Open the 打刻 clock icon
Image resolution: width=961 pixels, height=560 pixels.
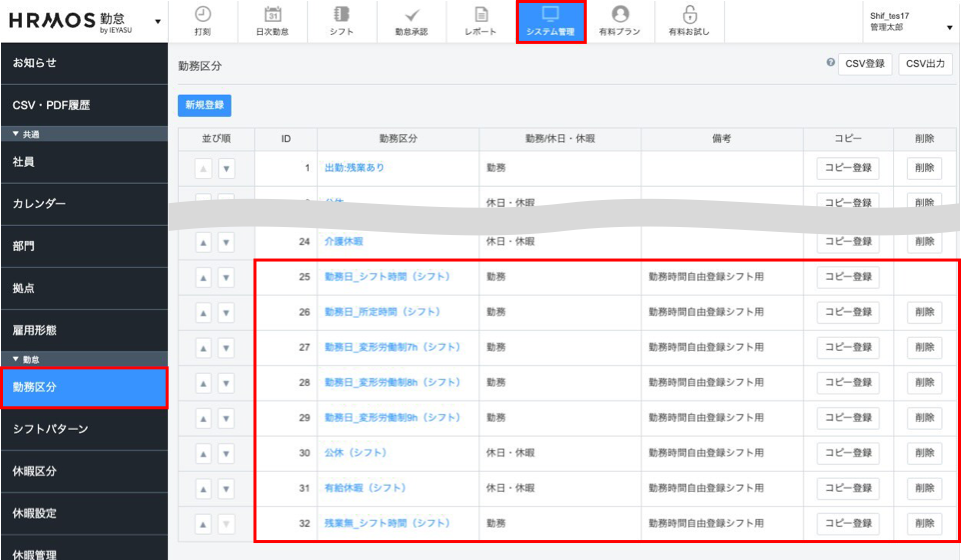pos(203,15)
